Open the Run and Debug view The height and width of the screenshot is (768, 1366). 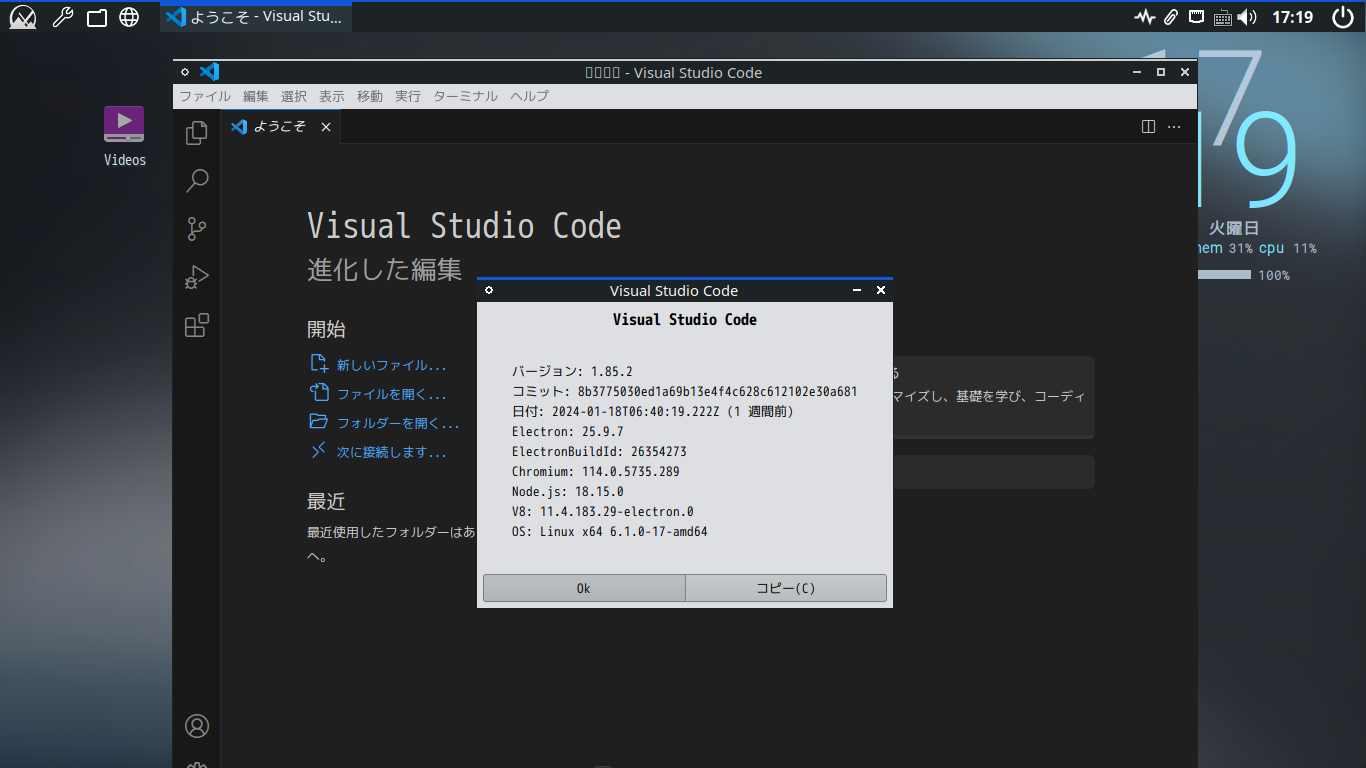tap(197, 277)
